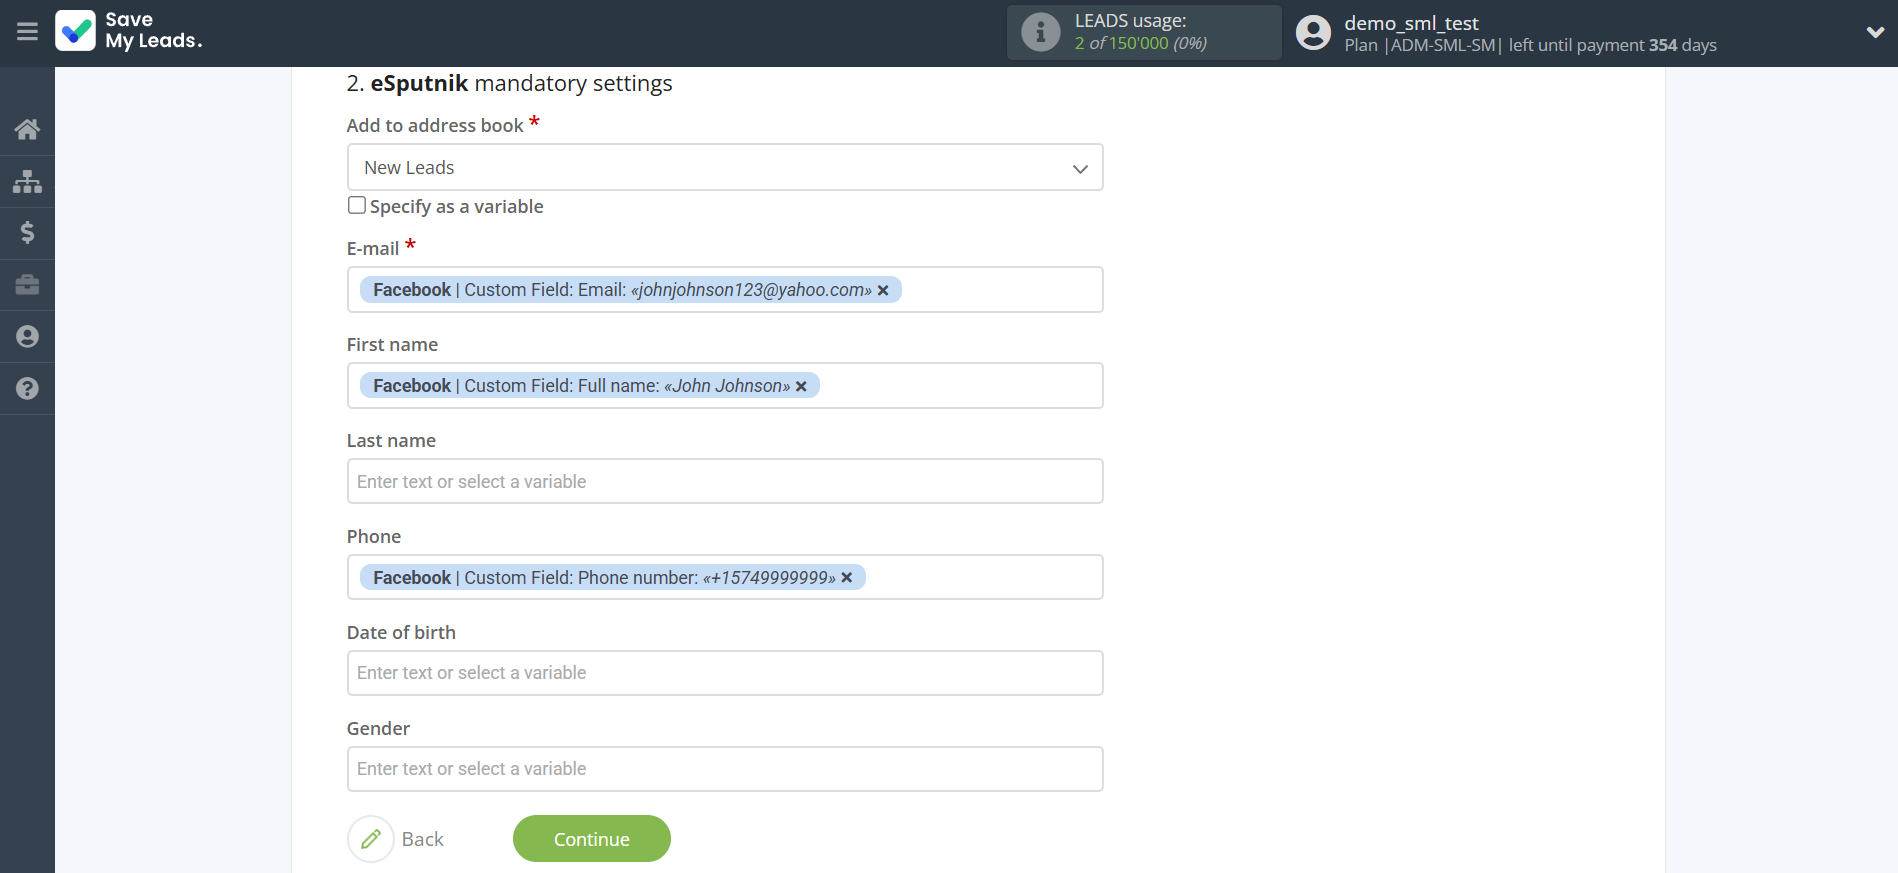The height and width of the screenshot is (873, 1898).
Task: Focus the Last name input field
Action: pos(724,481)
